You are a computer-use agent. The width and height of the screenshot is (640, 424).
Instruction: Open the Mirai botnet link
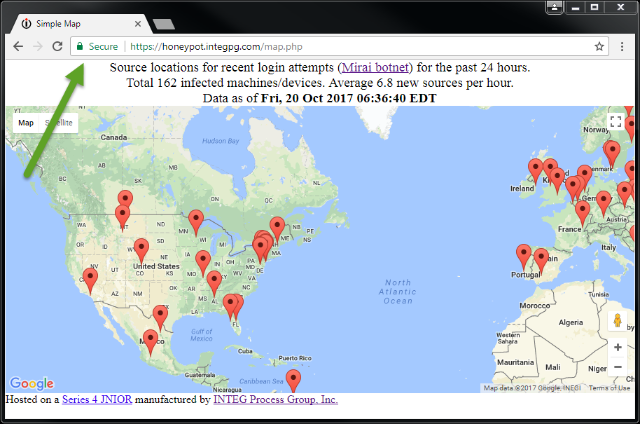pyautogui.click(x=375, y=67)
